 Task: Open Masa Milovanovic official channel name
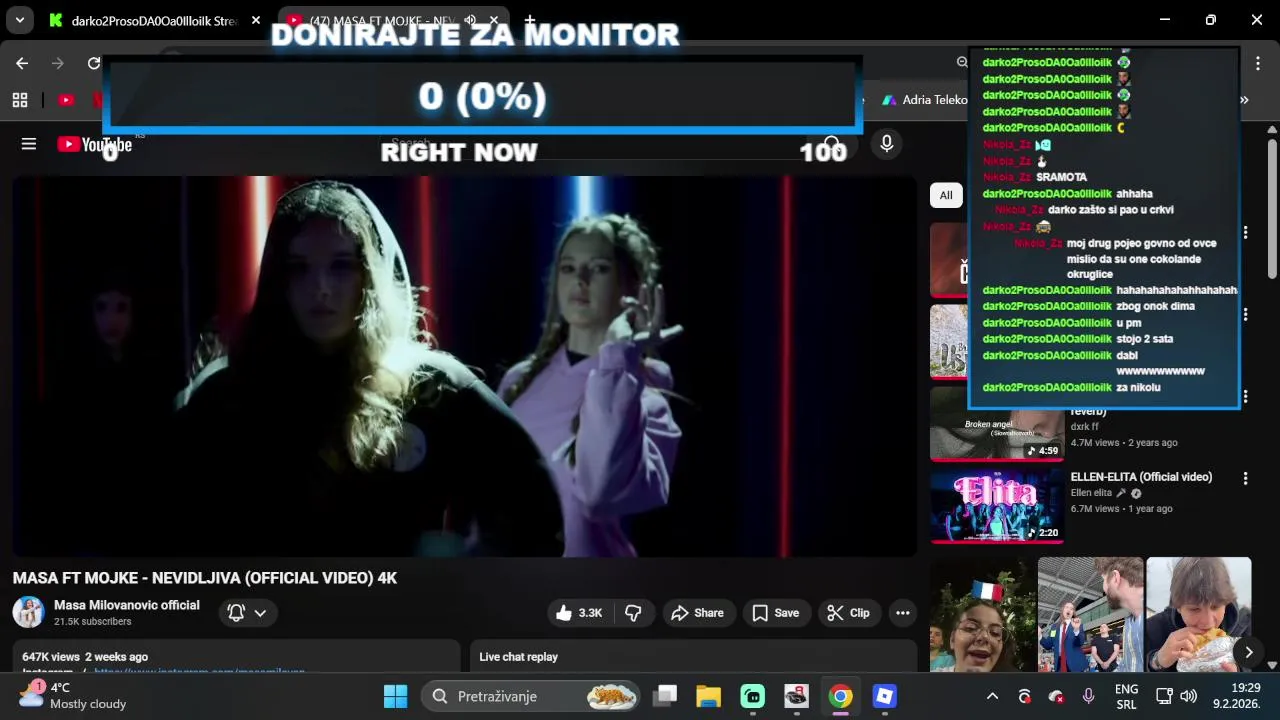point(127,605)
